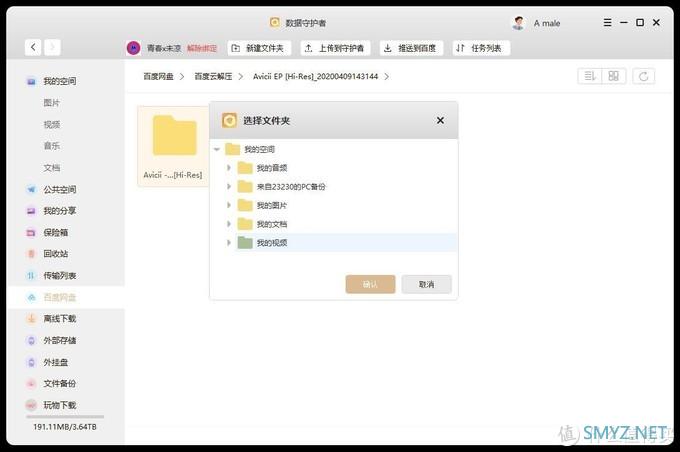This screenshot has width=680, height=452.
Task: Open 音乐 in sidebar
Action: click(52, 146)
